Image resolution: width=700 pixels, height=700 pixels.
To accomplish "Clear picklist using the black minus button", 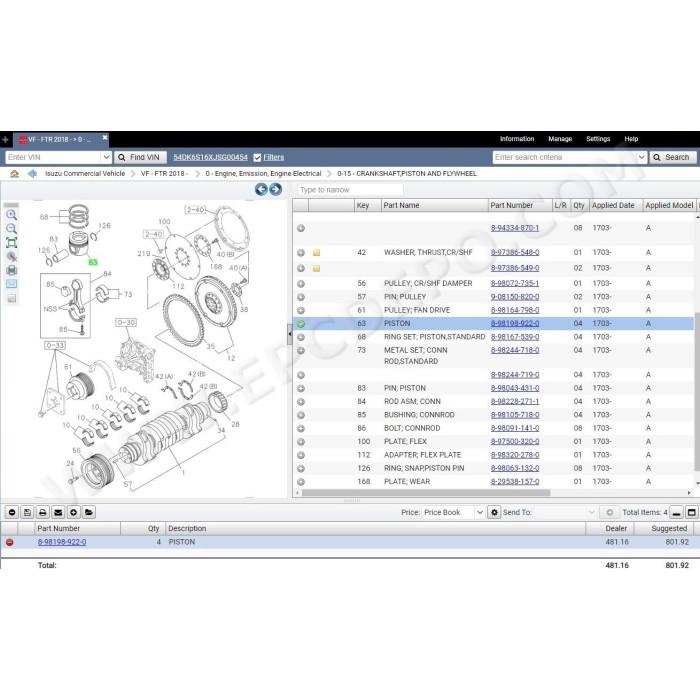I will coord(12,512).
